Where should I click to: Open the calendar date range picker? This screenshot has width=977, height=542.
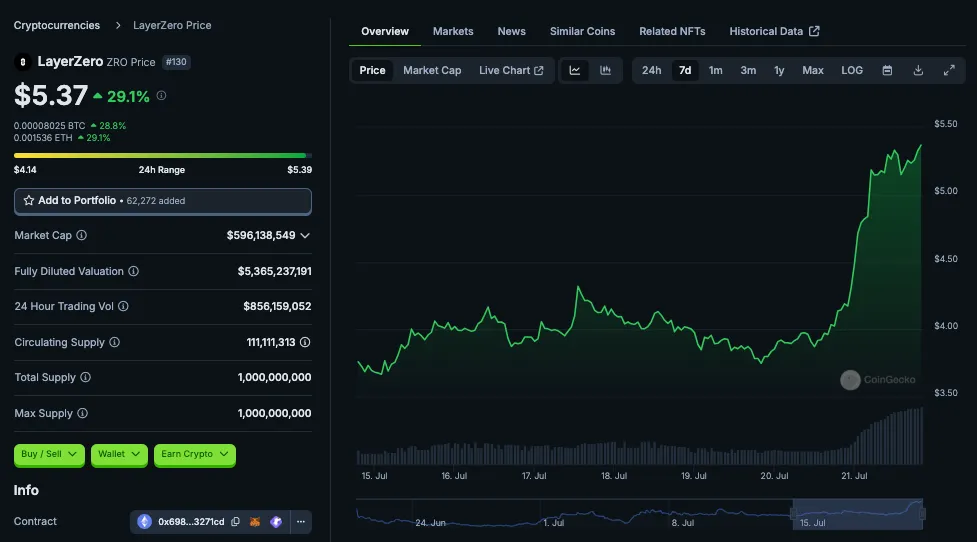coord(887,70)
